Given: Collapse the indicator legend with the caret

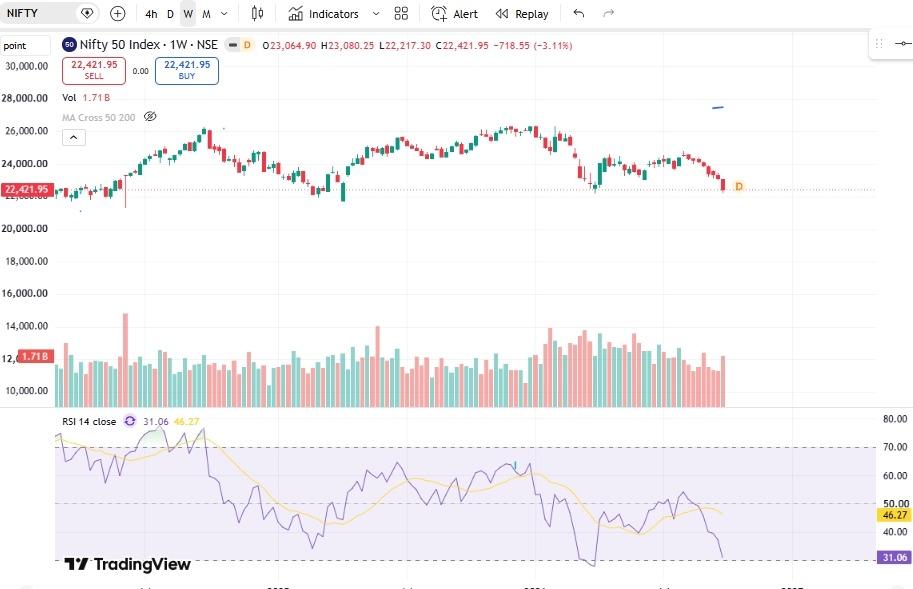Looking at the screenshot, I should click(x=74, y=137).
